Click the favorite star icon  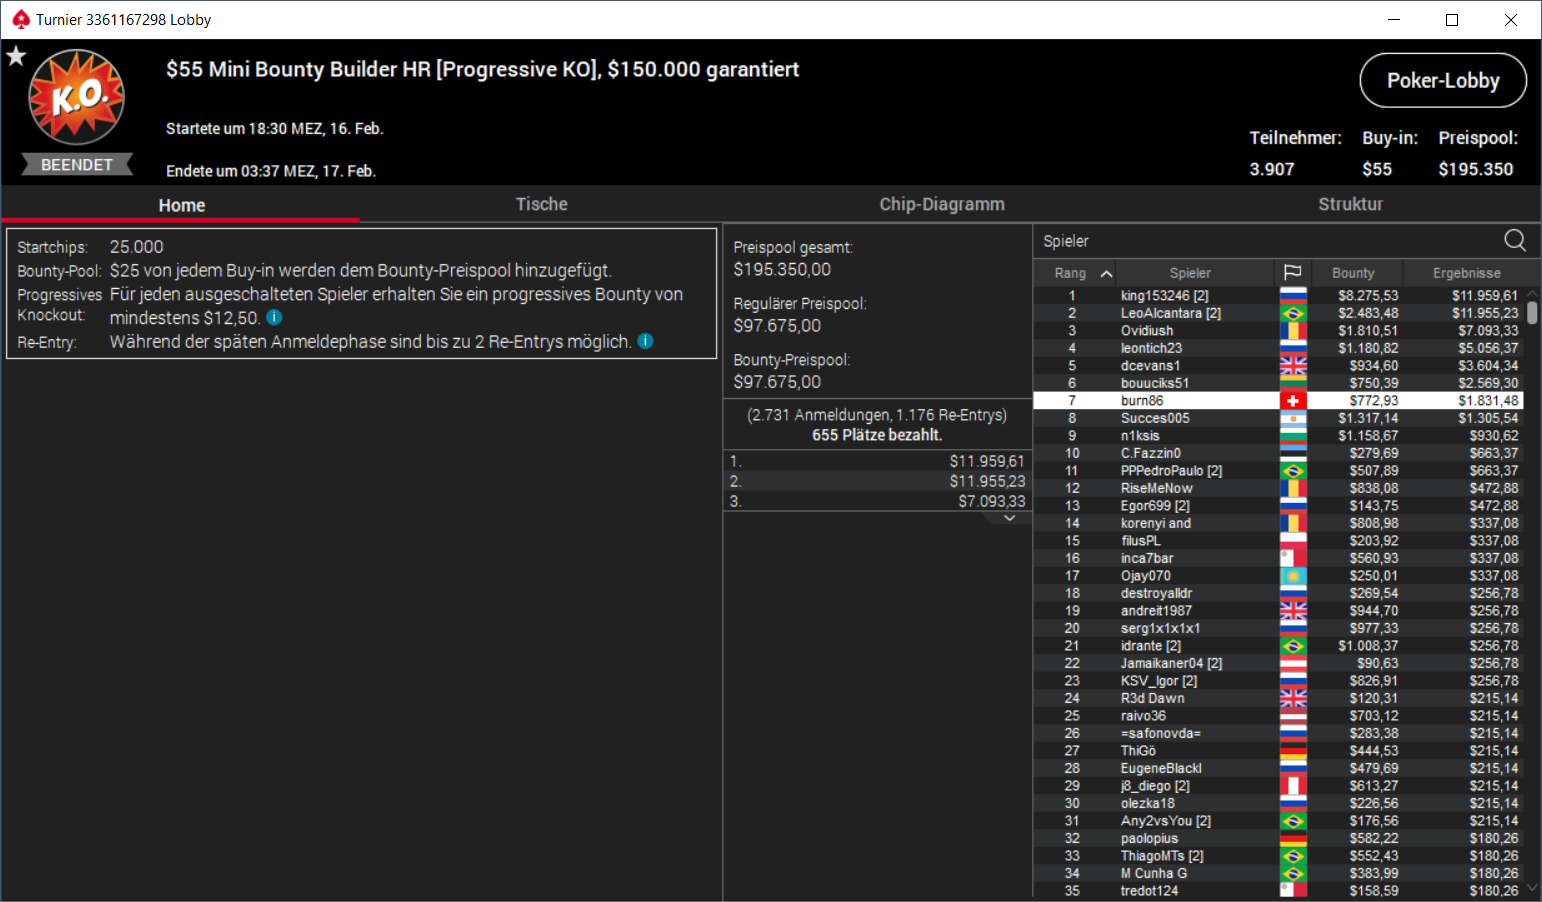16,56
